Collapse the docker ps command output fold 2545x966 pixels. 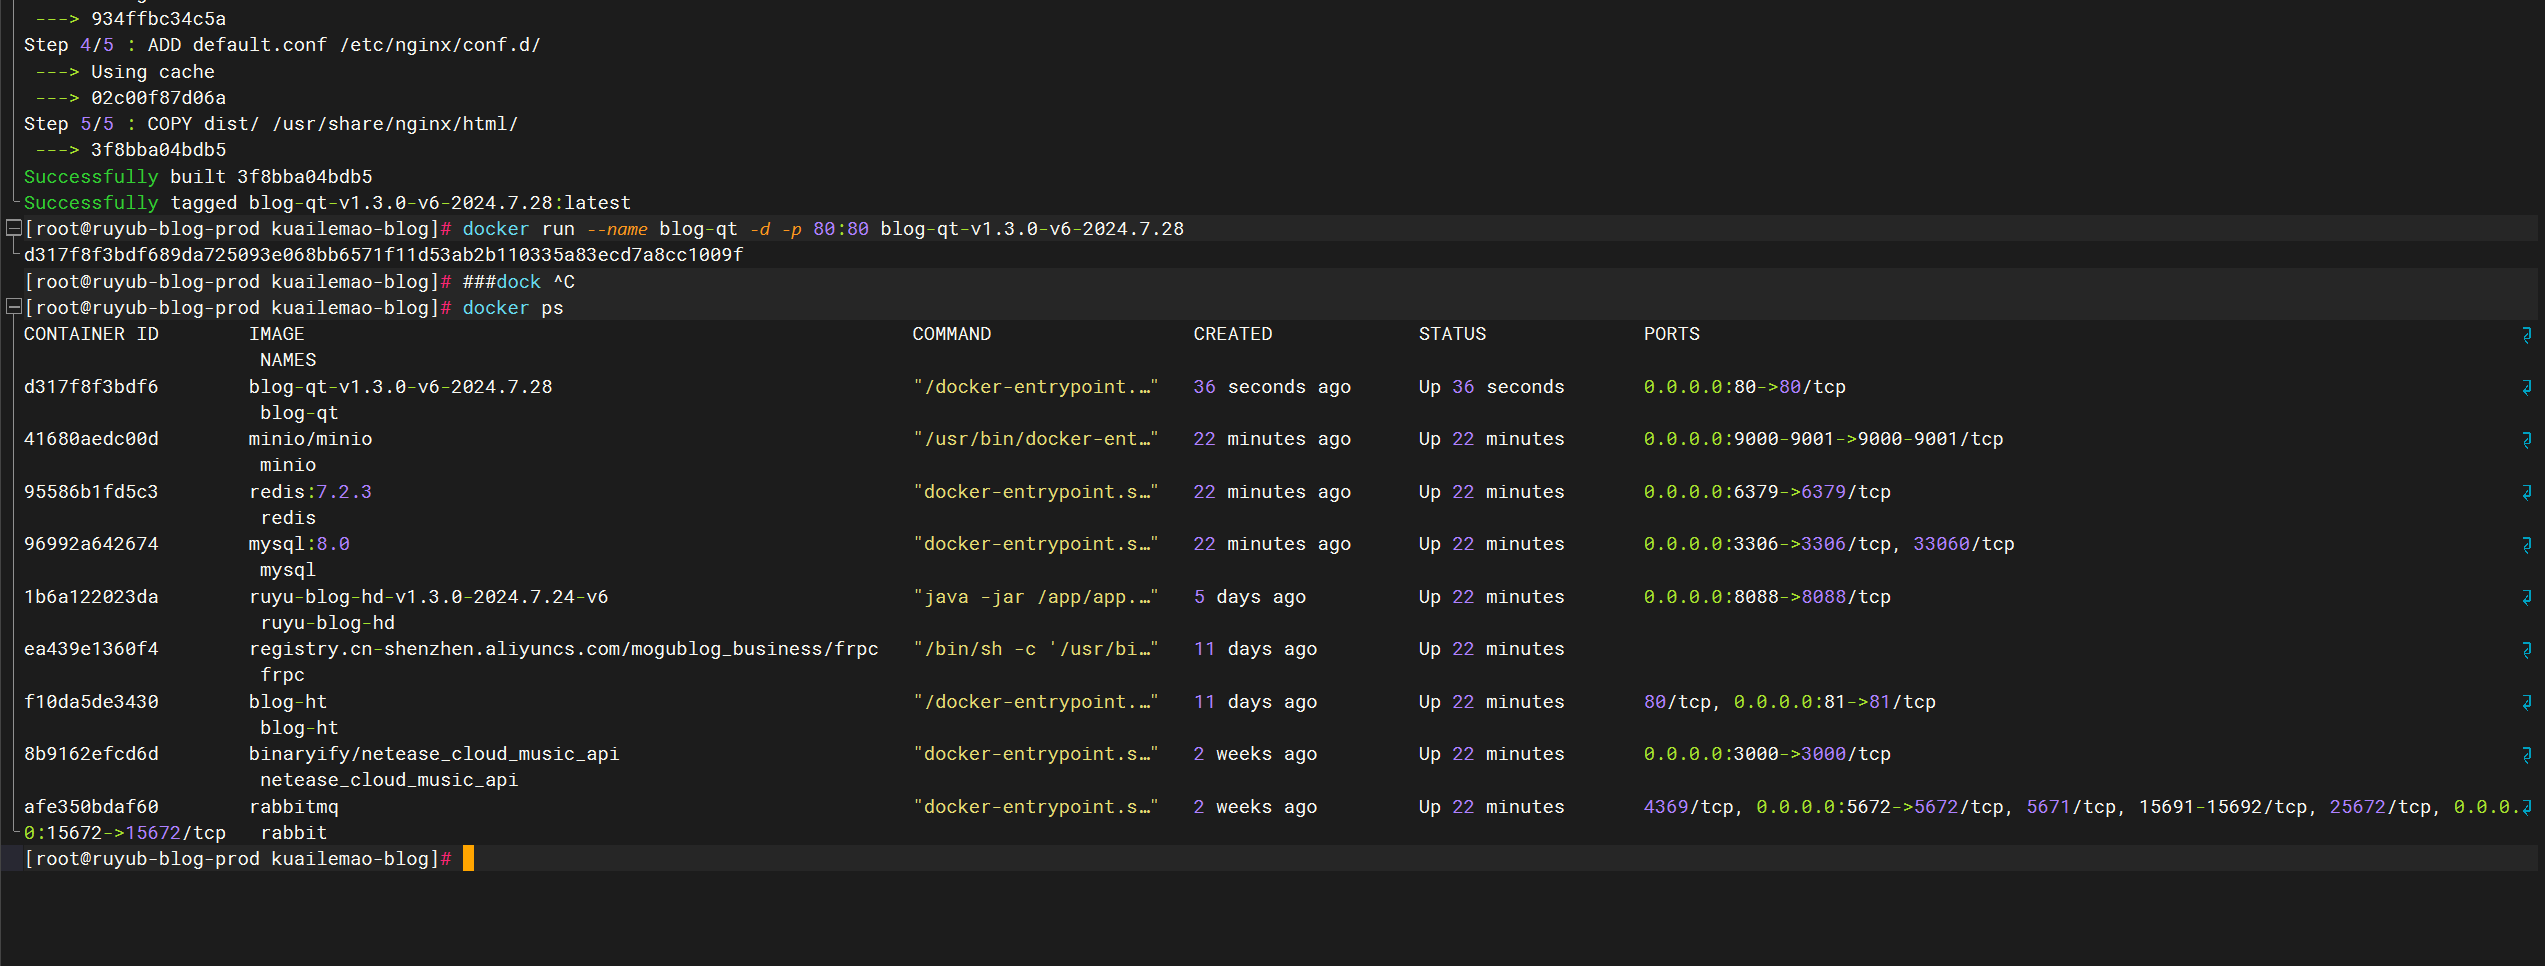coord(14,308)
